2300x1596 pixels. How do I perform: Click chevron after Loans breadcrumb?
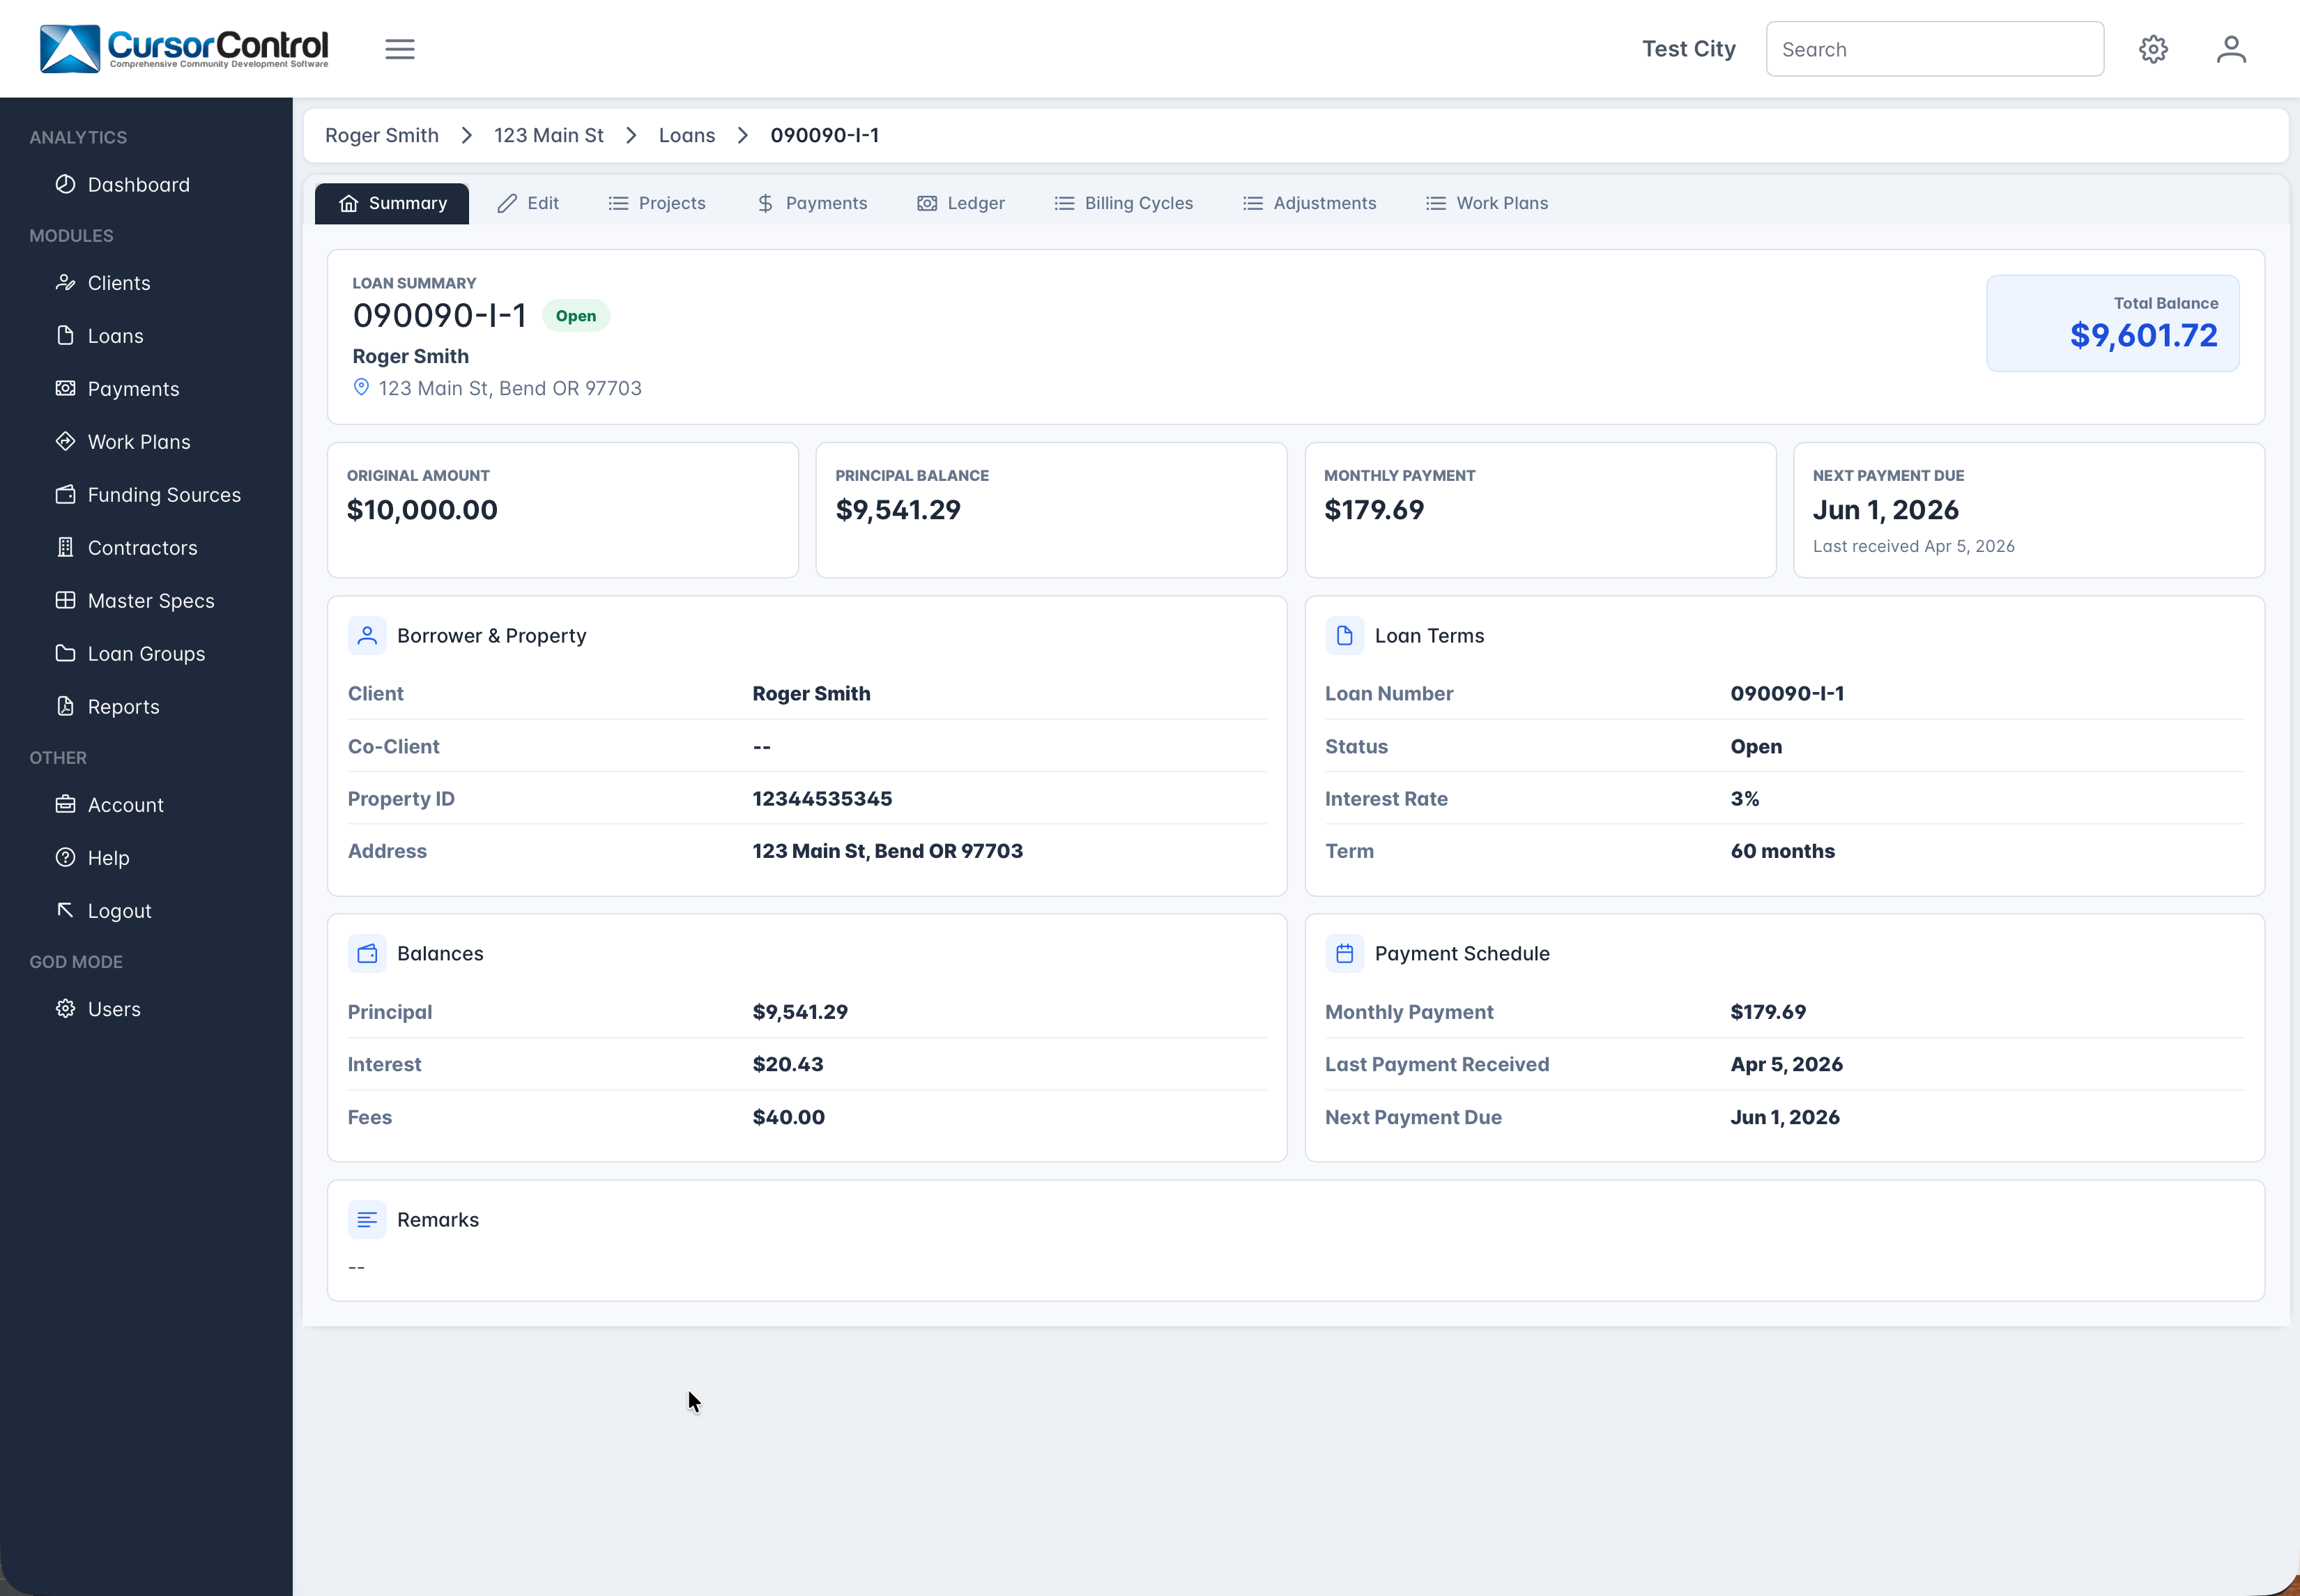click(x=743, y=135)
